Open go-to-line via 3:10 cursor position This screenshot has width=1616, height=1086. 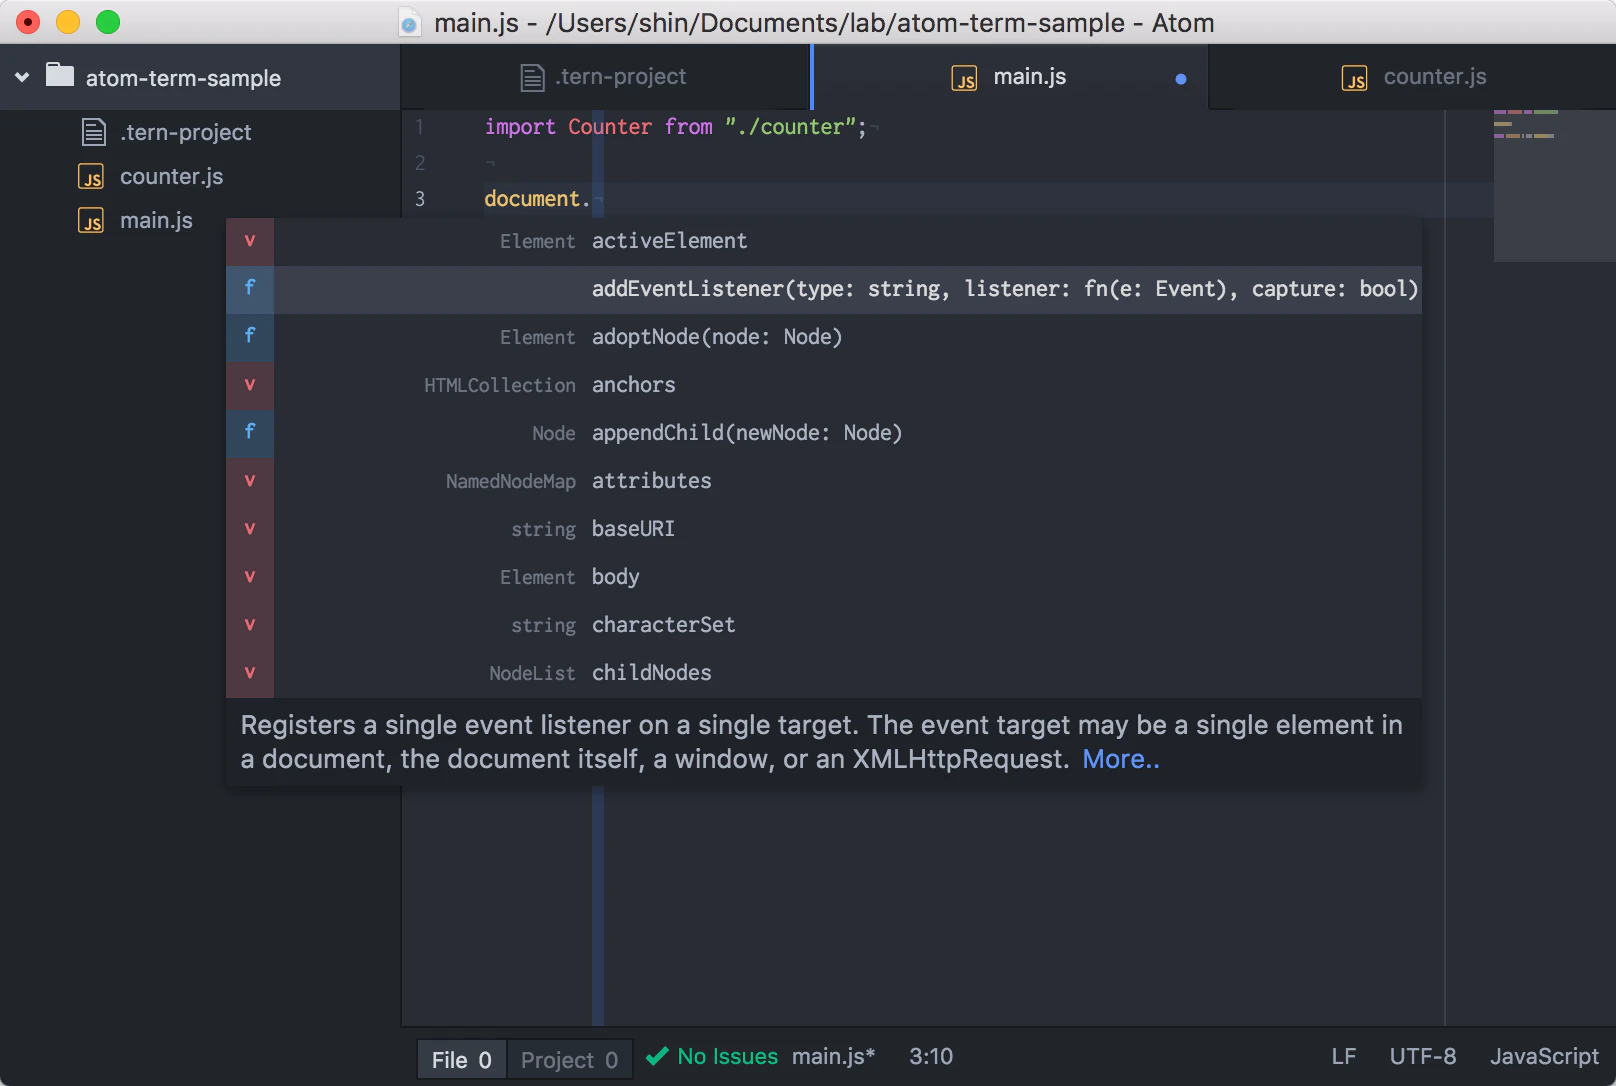[x=931, y=1057]
